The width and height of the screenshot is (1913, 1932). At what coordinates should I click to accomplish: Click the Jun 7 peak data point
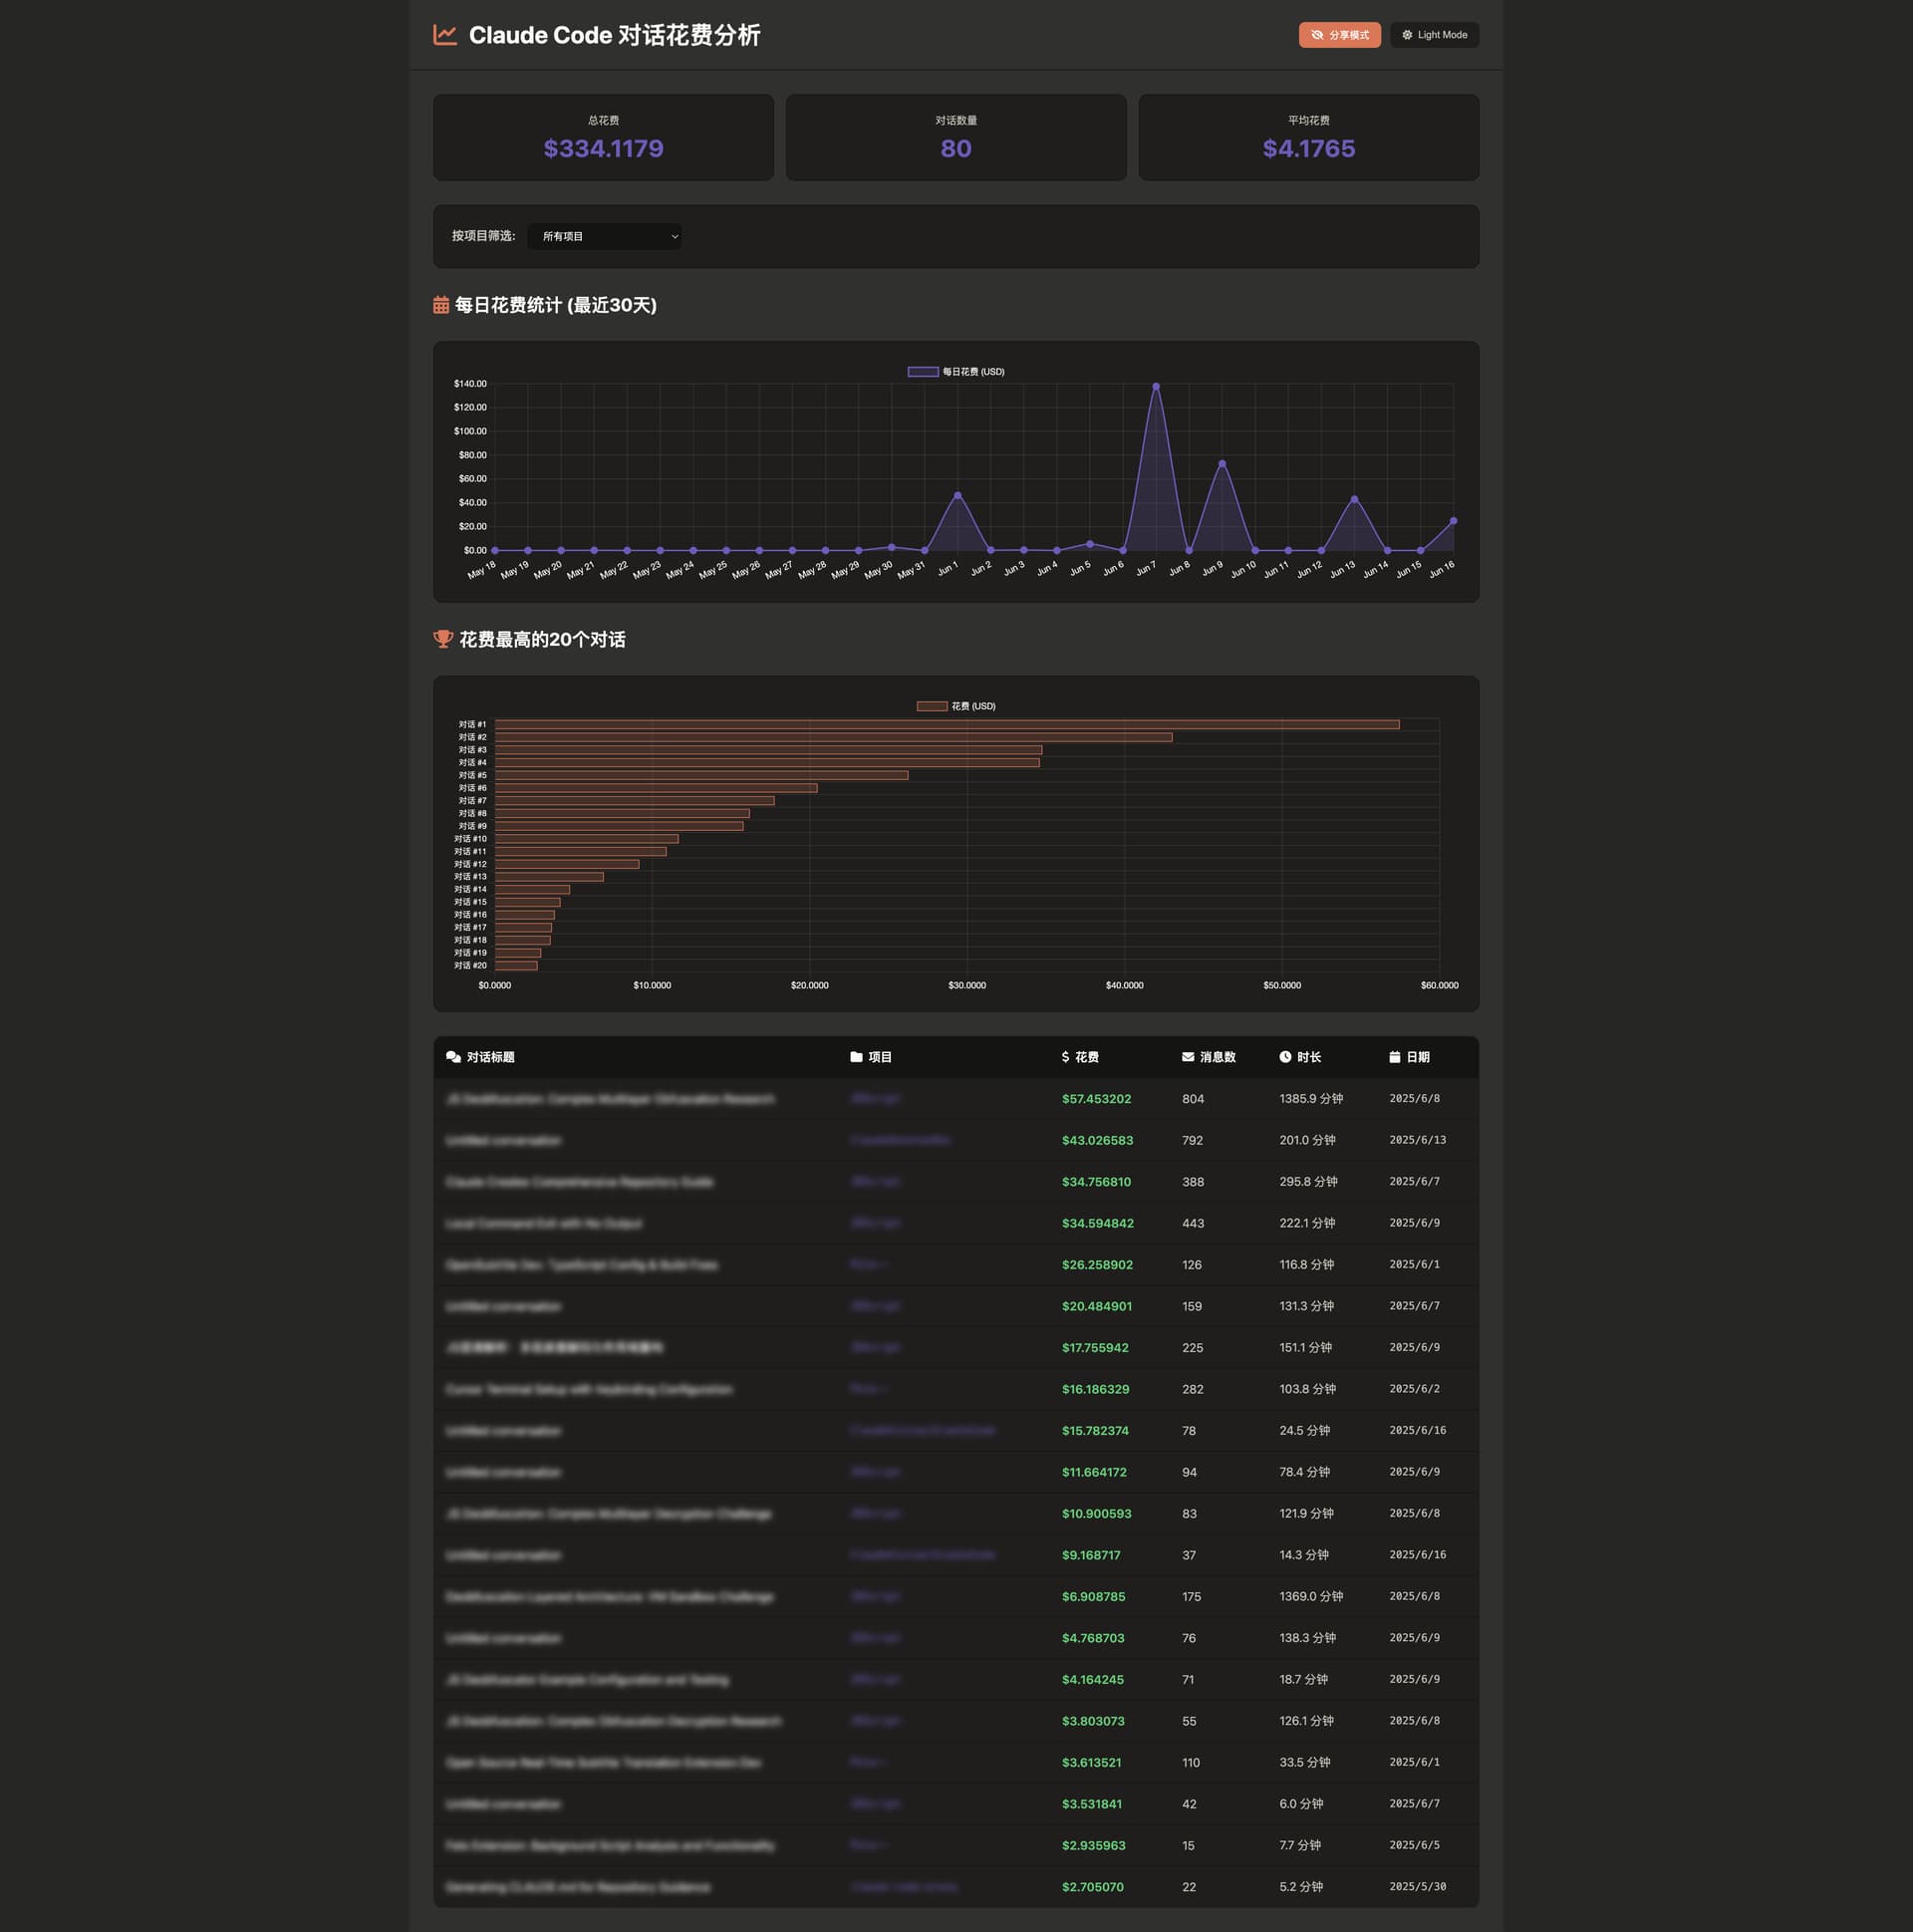point(1155,386)
